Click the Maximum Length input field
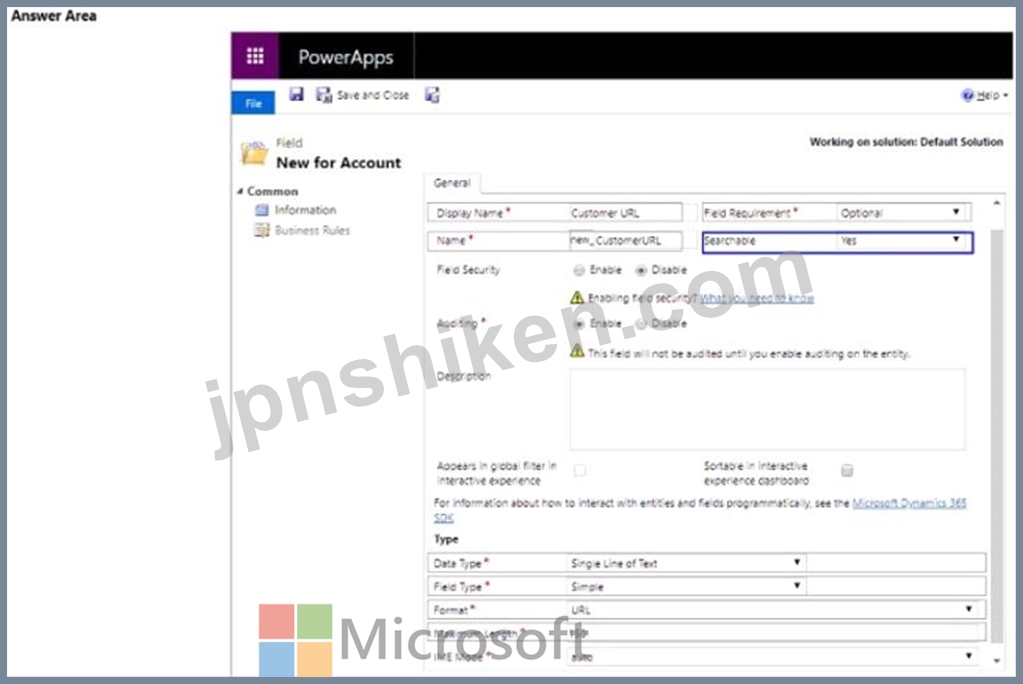This screenshot has width=1023, height=684. [x=776, y=632]
